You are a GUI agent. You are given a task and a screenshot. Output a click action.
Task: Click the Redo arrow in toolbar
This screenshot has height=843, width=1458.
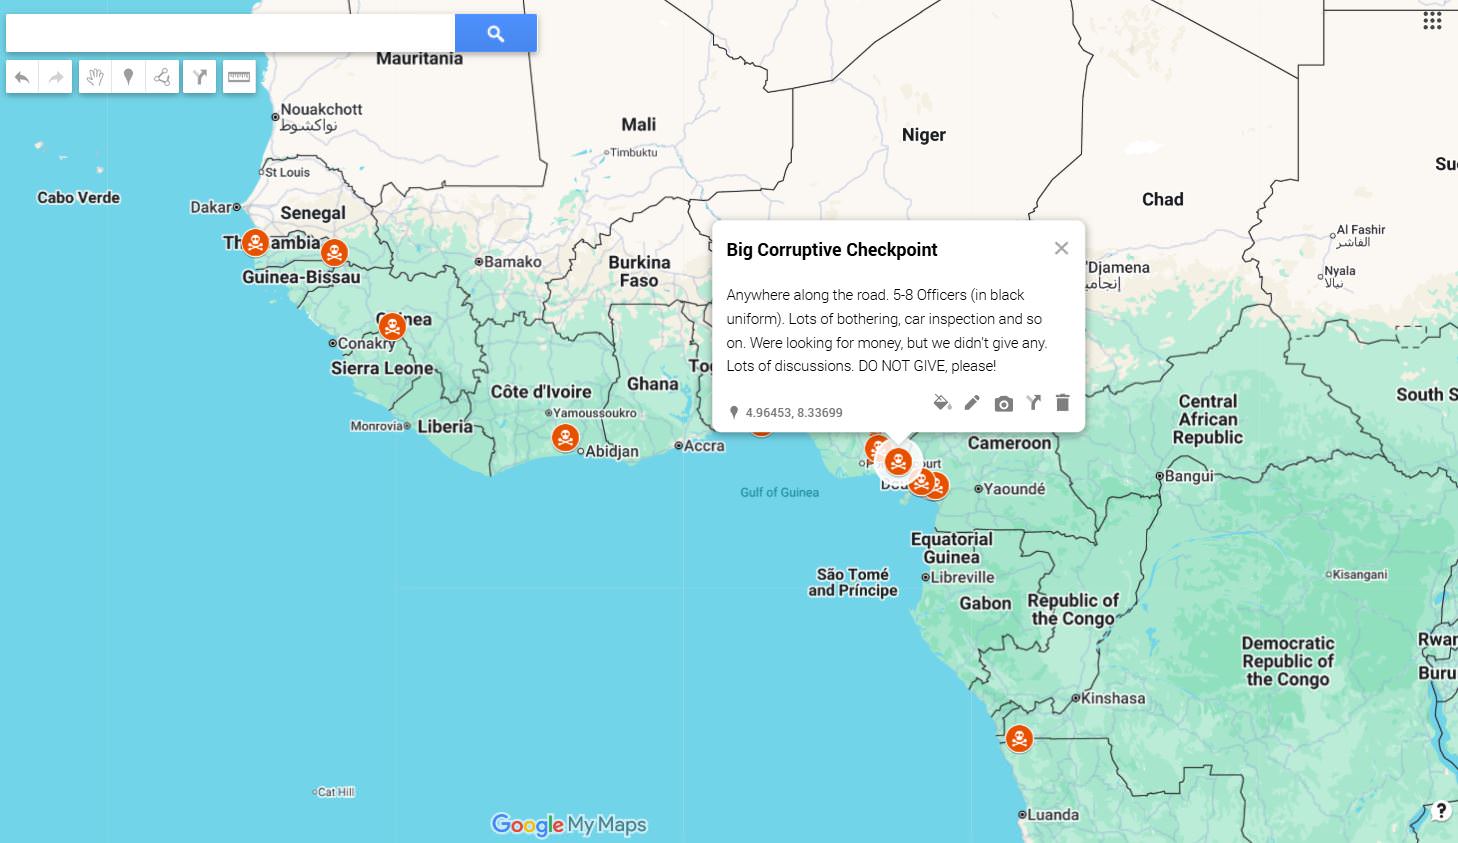click(x=56, y=77)
